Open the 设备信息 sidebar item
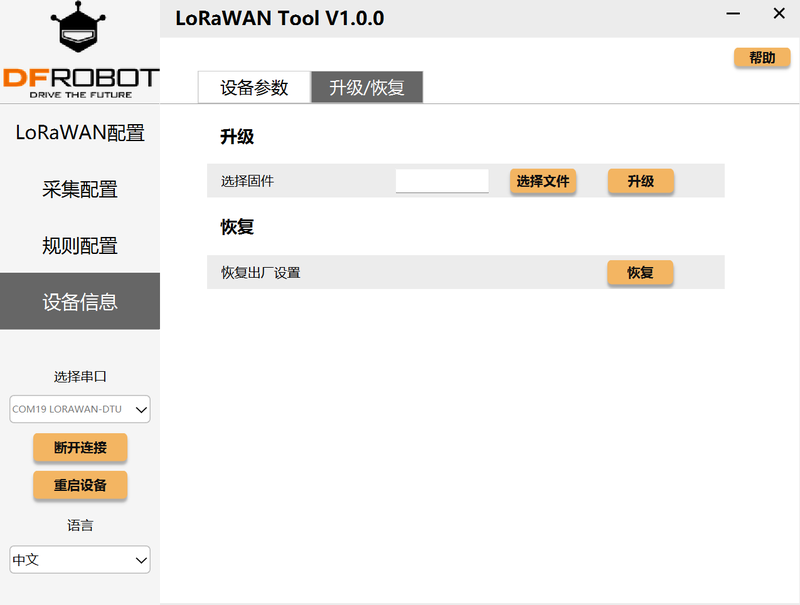 coord(80,301)
